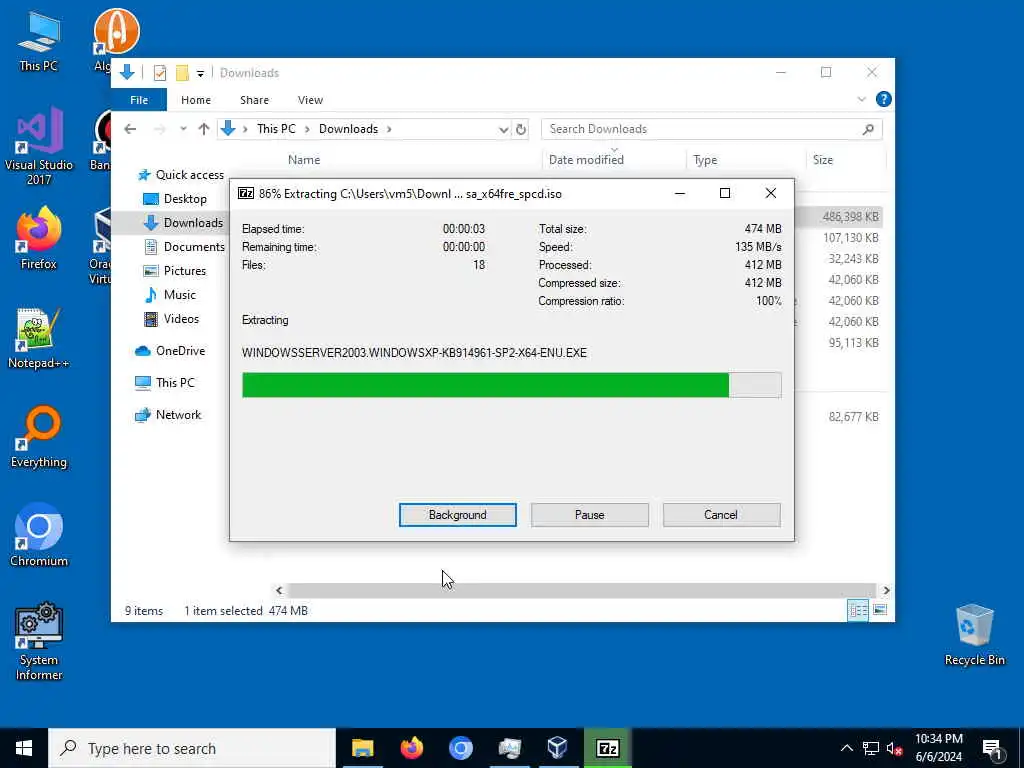Click Explorer refresh button
The width and height of the screenshot is (1024, 768).
pyautogui.click(x=520, y=129)
